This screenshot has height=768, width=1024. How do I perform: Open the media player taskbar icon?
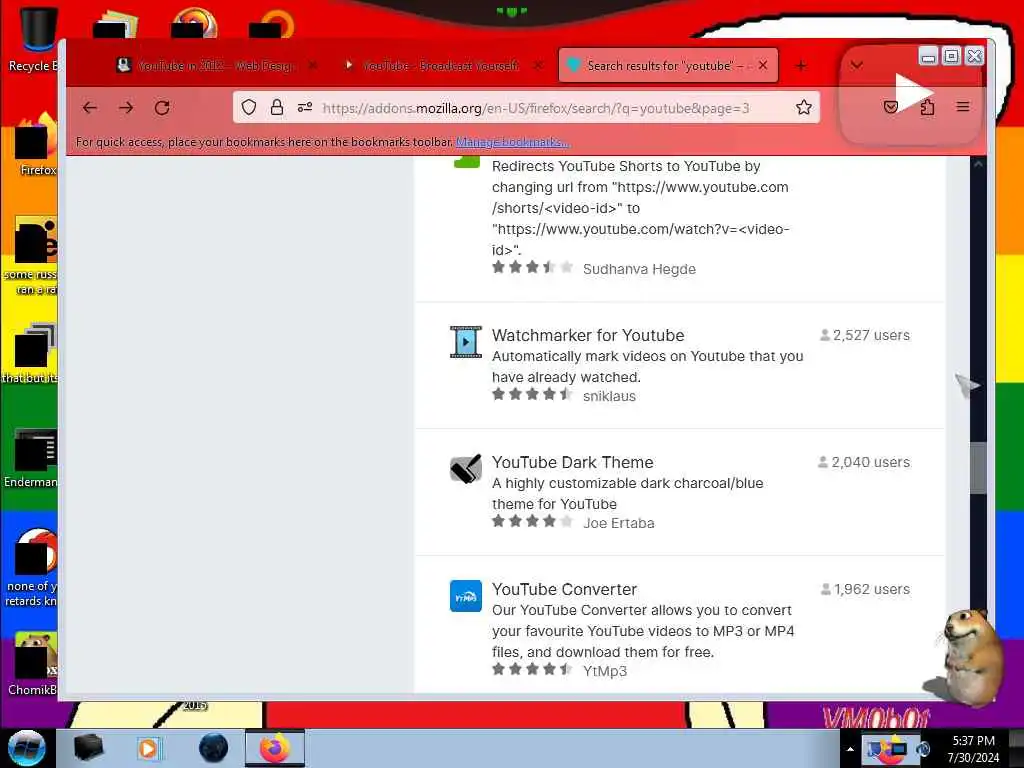pos(149,748)
